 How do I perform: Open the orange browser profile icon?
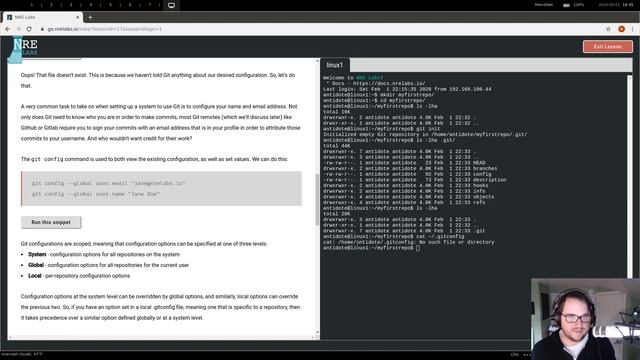click(x=621, y=29)
